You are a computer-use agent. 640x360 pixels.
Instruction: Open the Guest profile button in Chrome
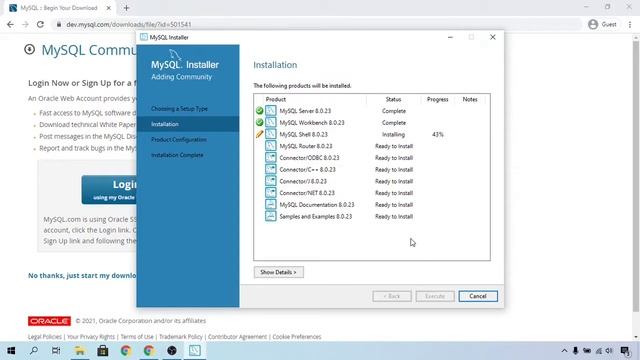[602, 24]
